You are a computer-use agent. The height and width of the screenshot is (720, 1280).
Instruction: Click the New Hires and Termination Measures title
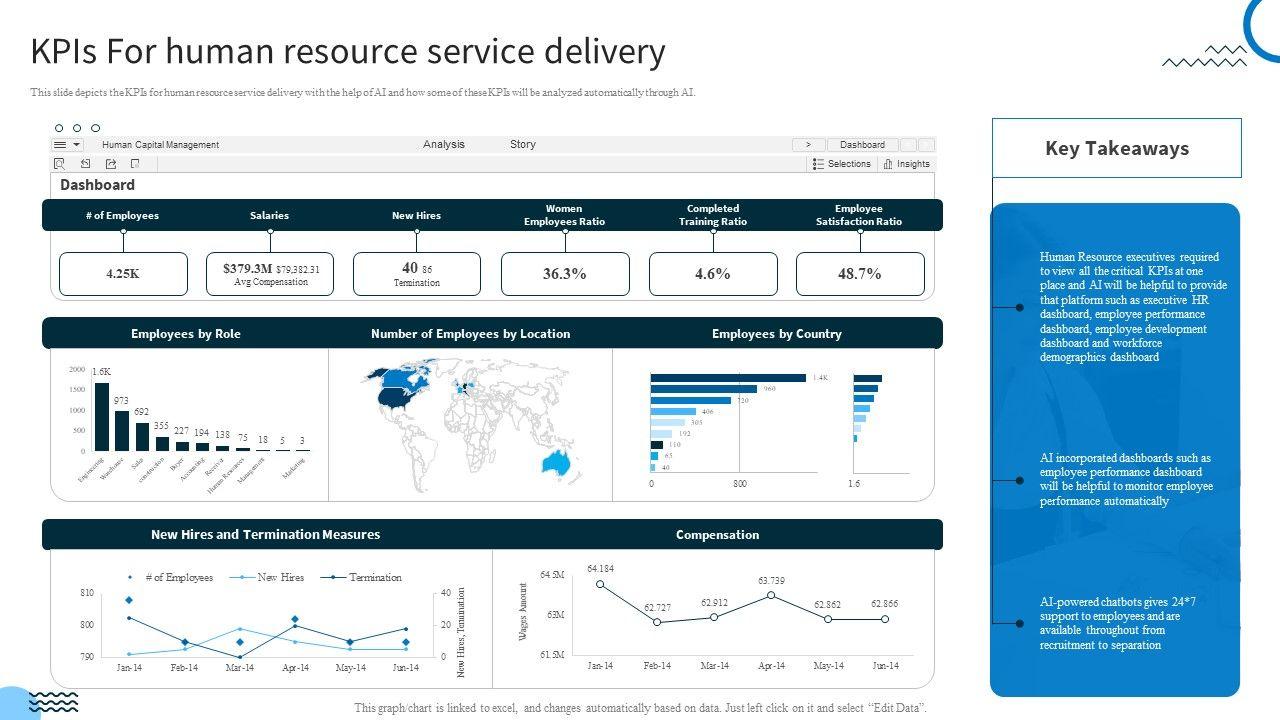pyautogui.click(x=266, y=535)
